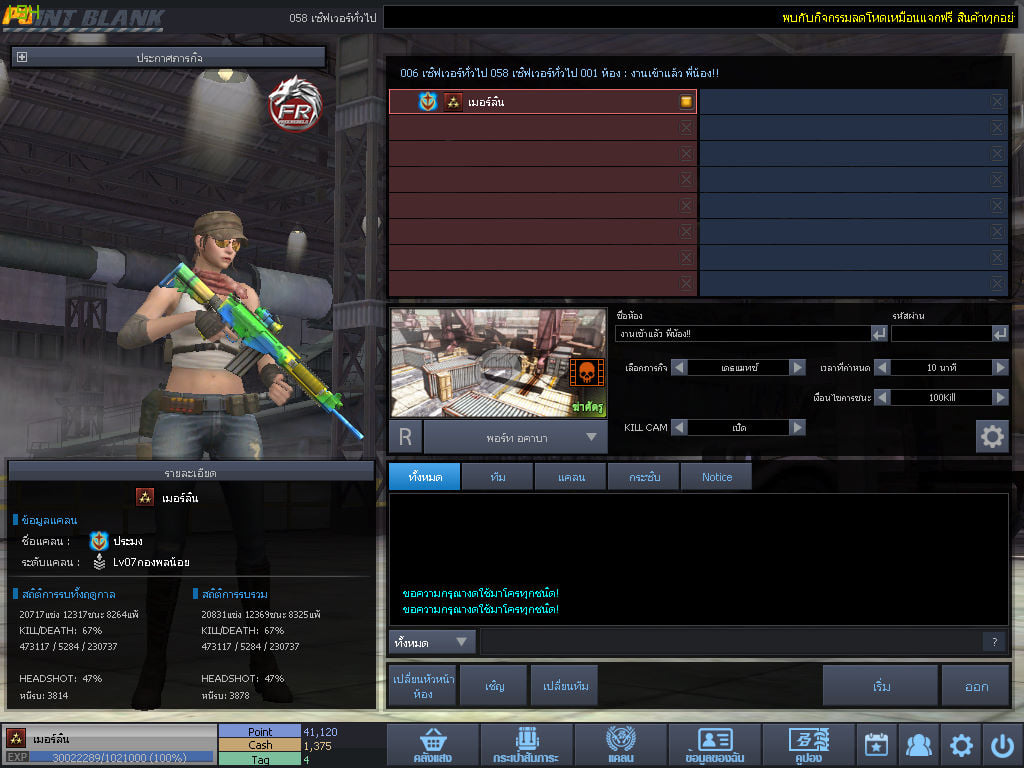Close the bottom blue team slot
The height and width of the screenshot is (768, 1024).
[997, 283]
